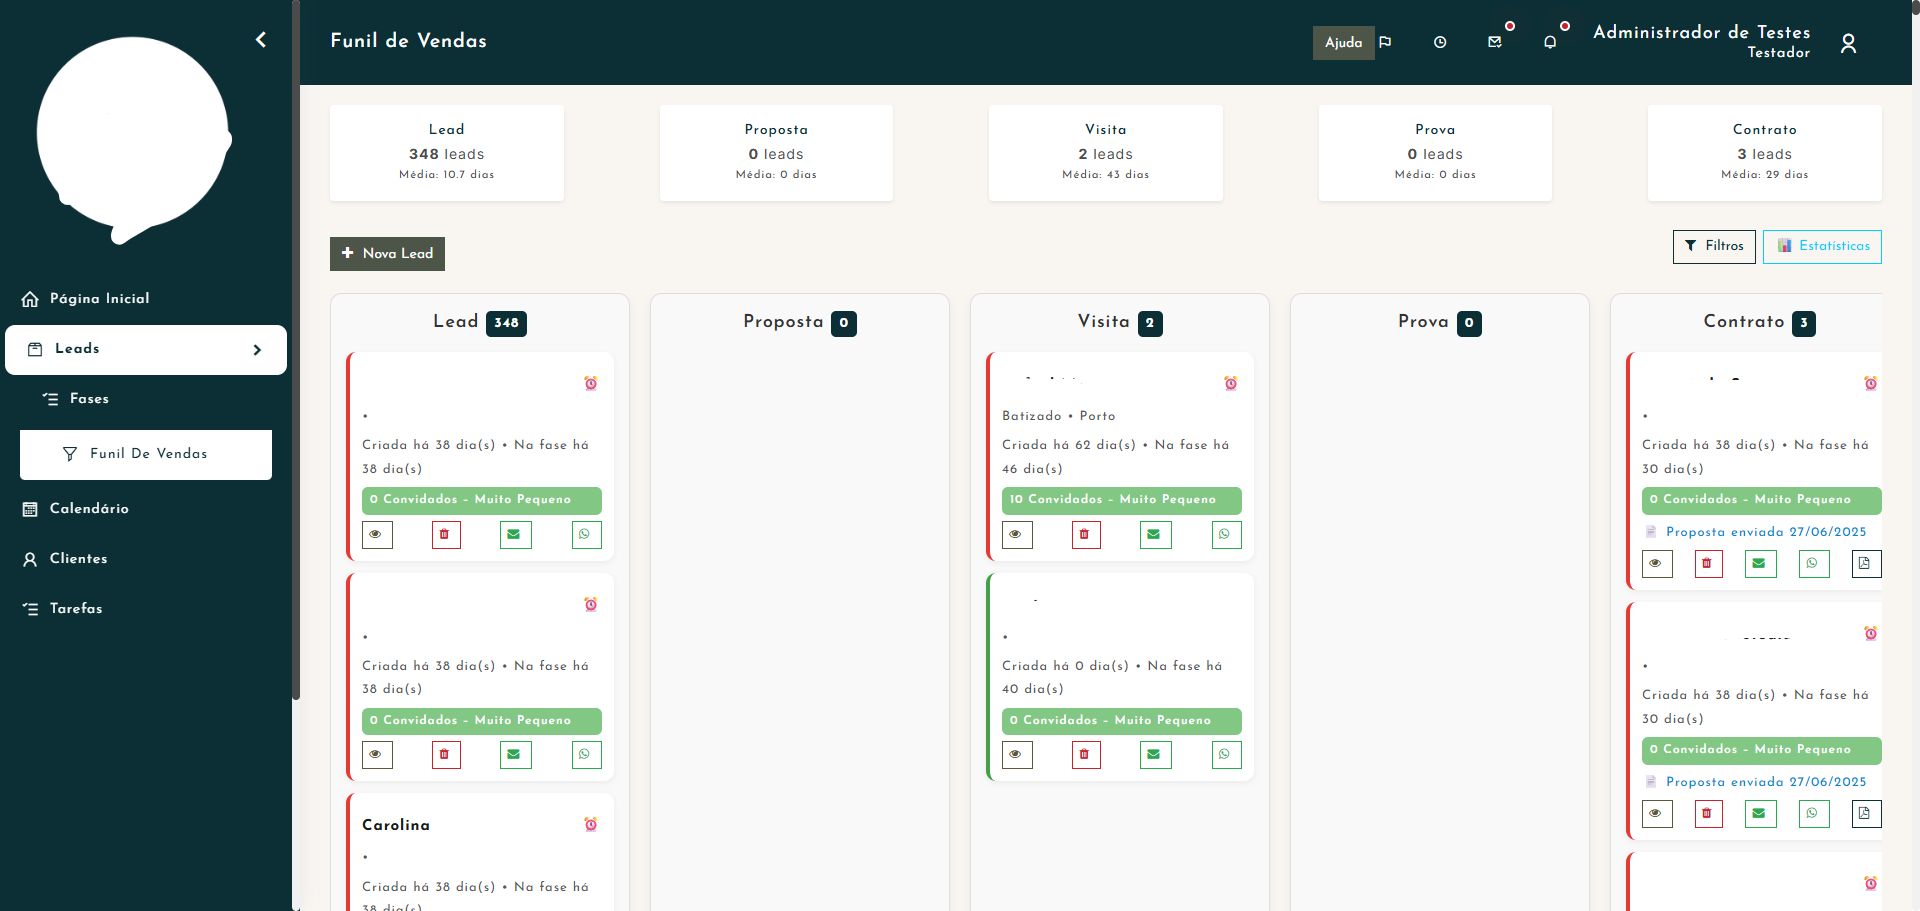Click the Nova Lead button
This screenshot has width=1920, height=911.
(x=387, y=254)
